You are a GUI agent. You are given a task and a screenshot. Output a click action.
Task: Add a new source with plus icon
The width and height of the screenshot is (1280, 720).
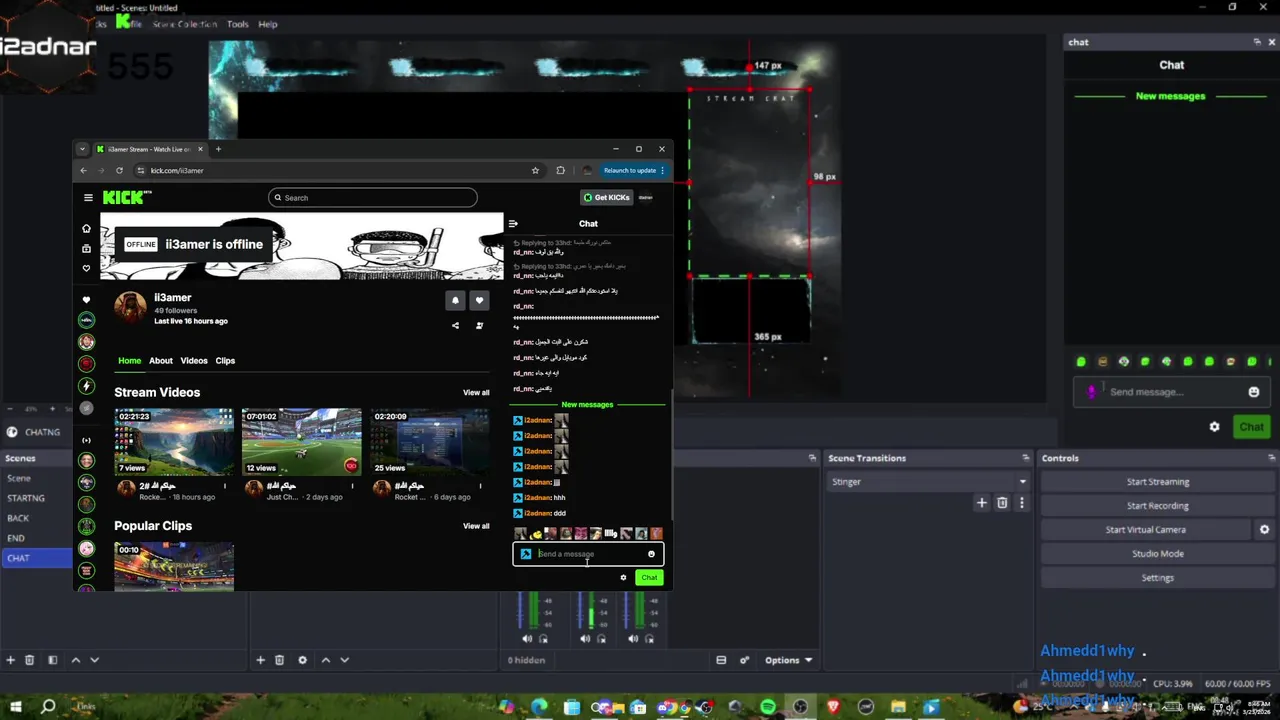(260, 660)
